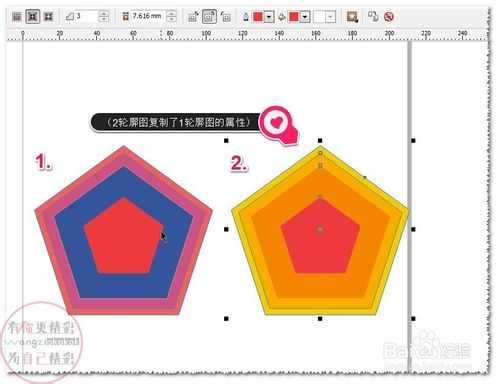Click the bottom-center selection handle
This screenshot has height=384, width=500.
tap(320, 319)
